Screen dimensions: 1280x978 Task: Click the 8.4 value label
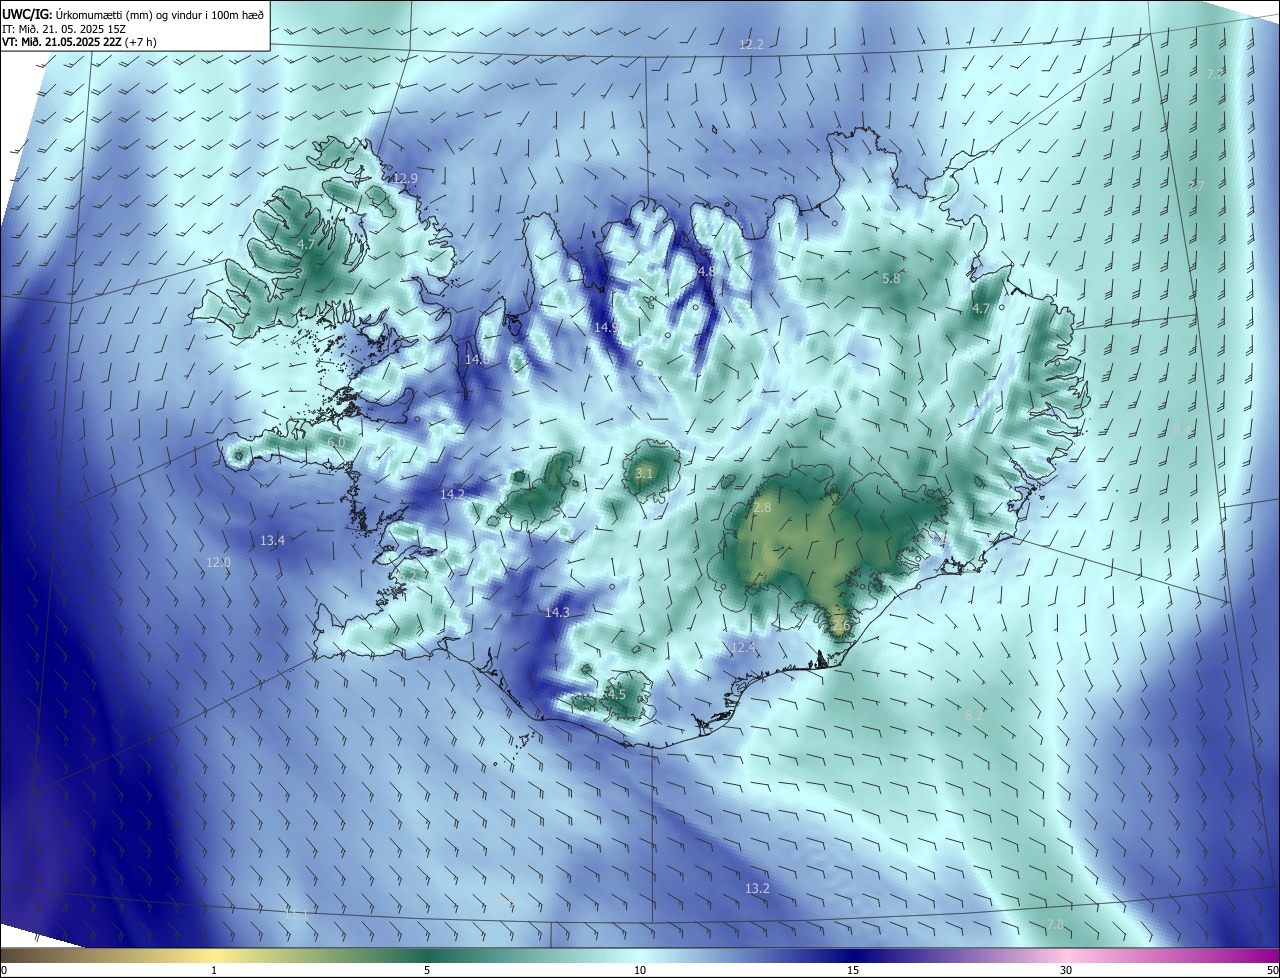1183,430
